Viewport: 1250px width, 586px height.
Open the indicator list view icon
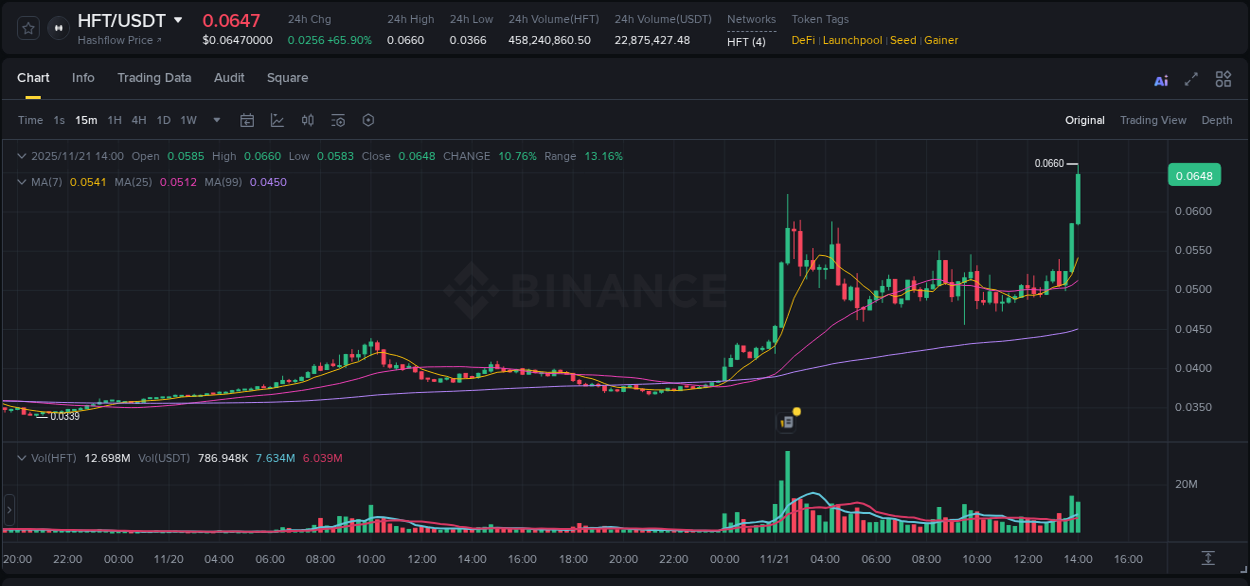point(337,120)
